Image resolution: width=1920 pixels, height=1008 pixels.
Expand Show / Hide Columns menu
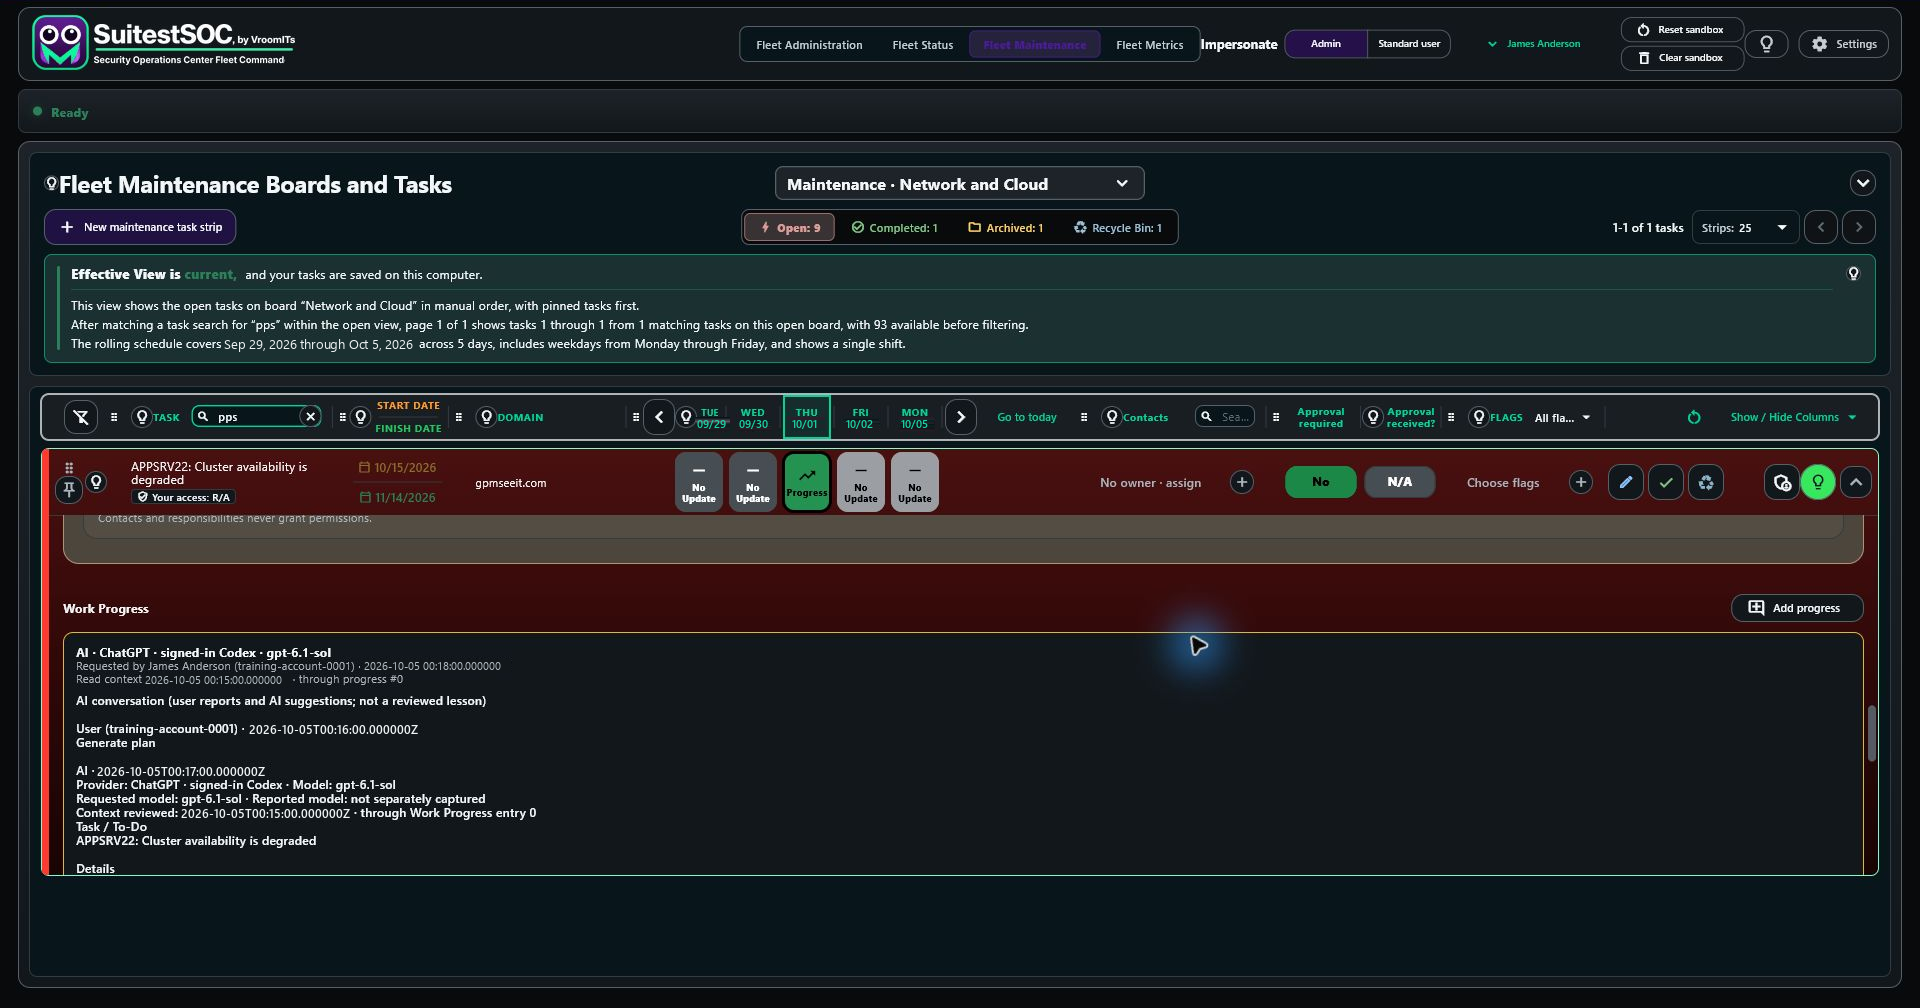coord(1793,417)
